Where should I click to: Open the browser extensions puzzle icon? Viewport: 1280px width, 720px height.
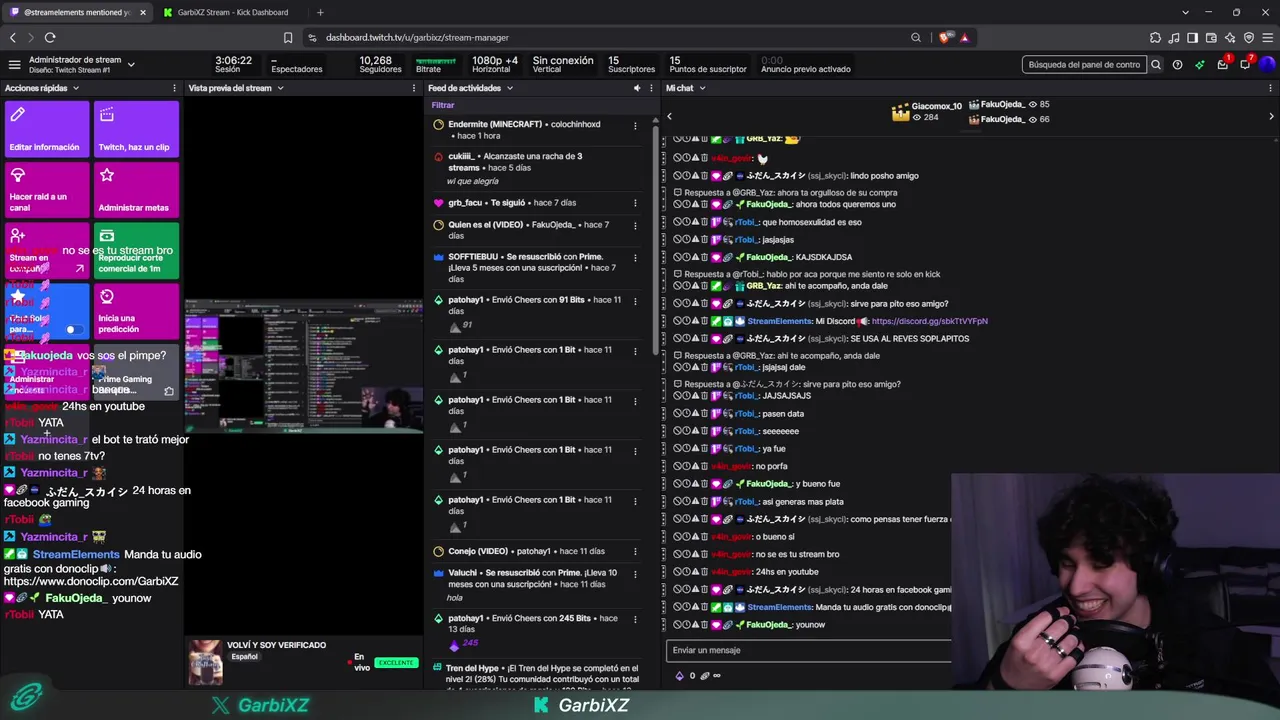coord(1156,38)
